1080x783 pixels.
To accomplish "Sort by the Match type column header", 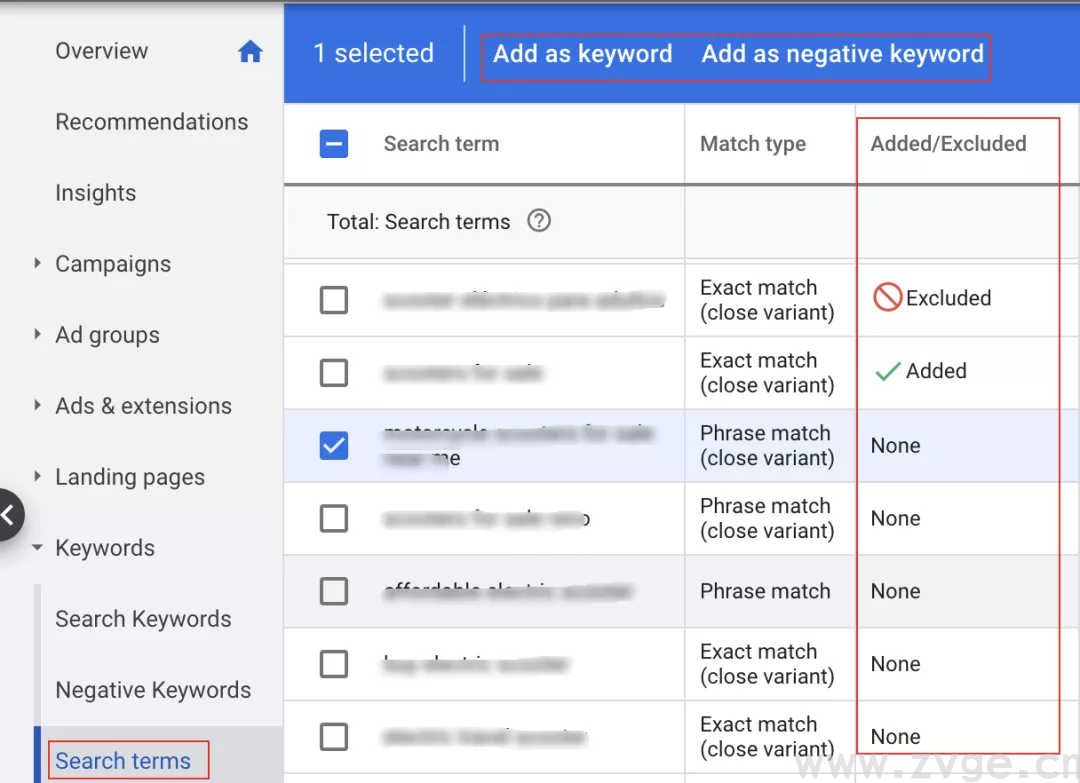I will click(752, 144).
